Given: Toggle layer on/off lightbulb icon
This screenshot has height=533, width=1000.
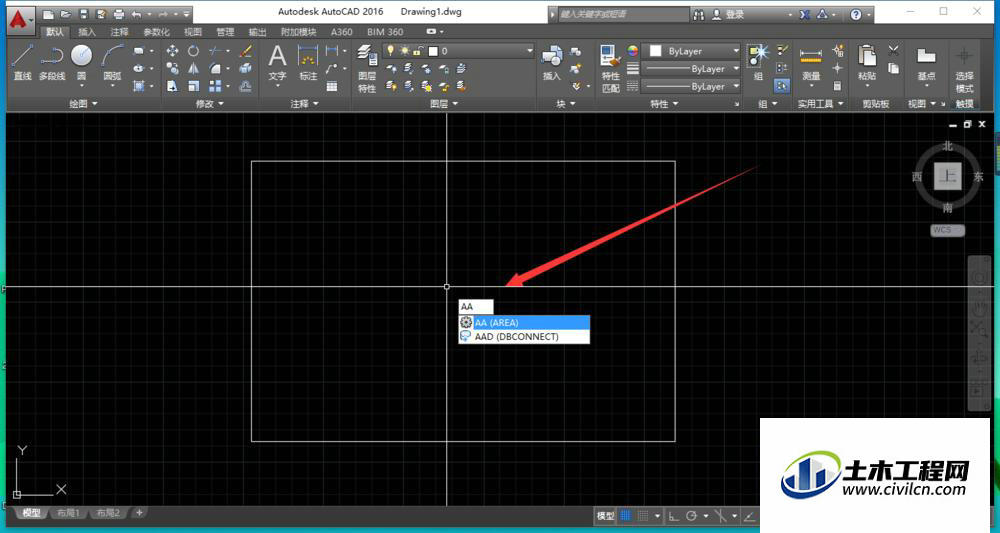Looking at the screenshot, I should click(x=391, y=51).
